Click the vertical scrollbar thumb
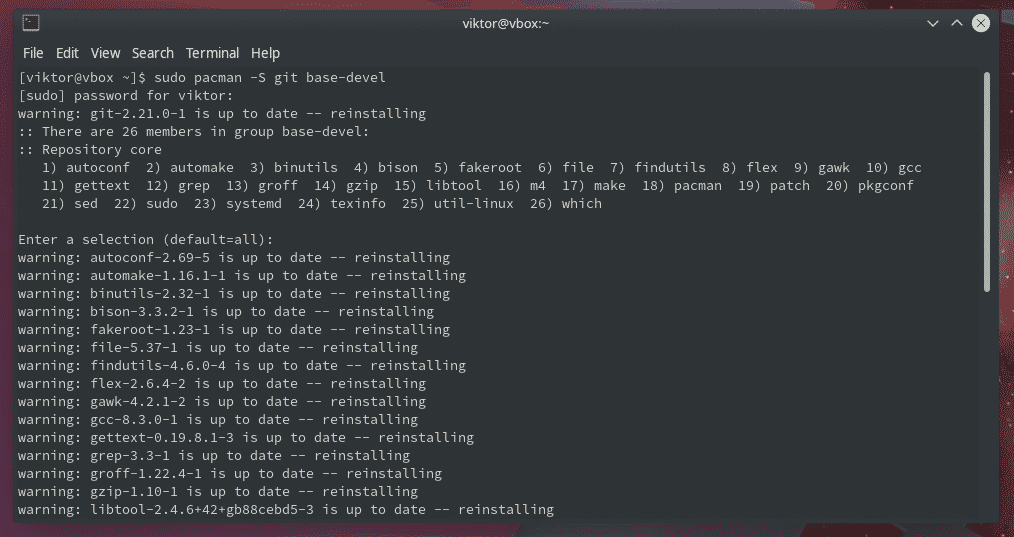The height and width of the screenshot is (537, 1014). pos(987,182)
